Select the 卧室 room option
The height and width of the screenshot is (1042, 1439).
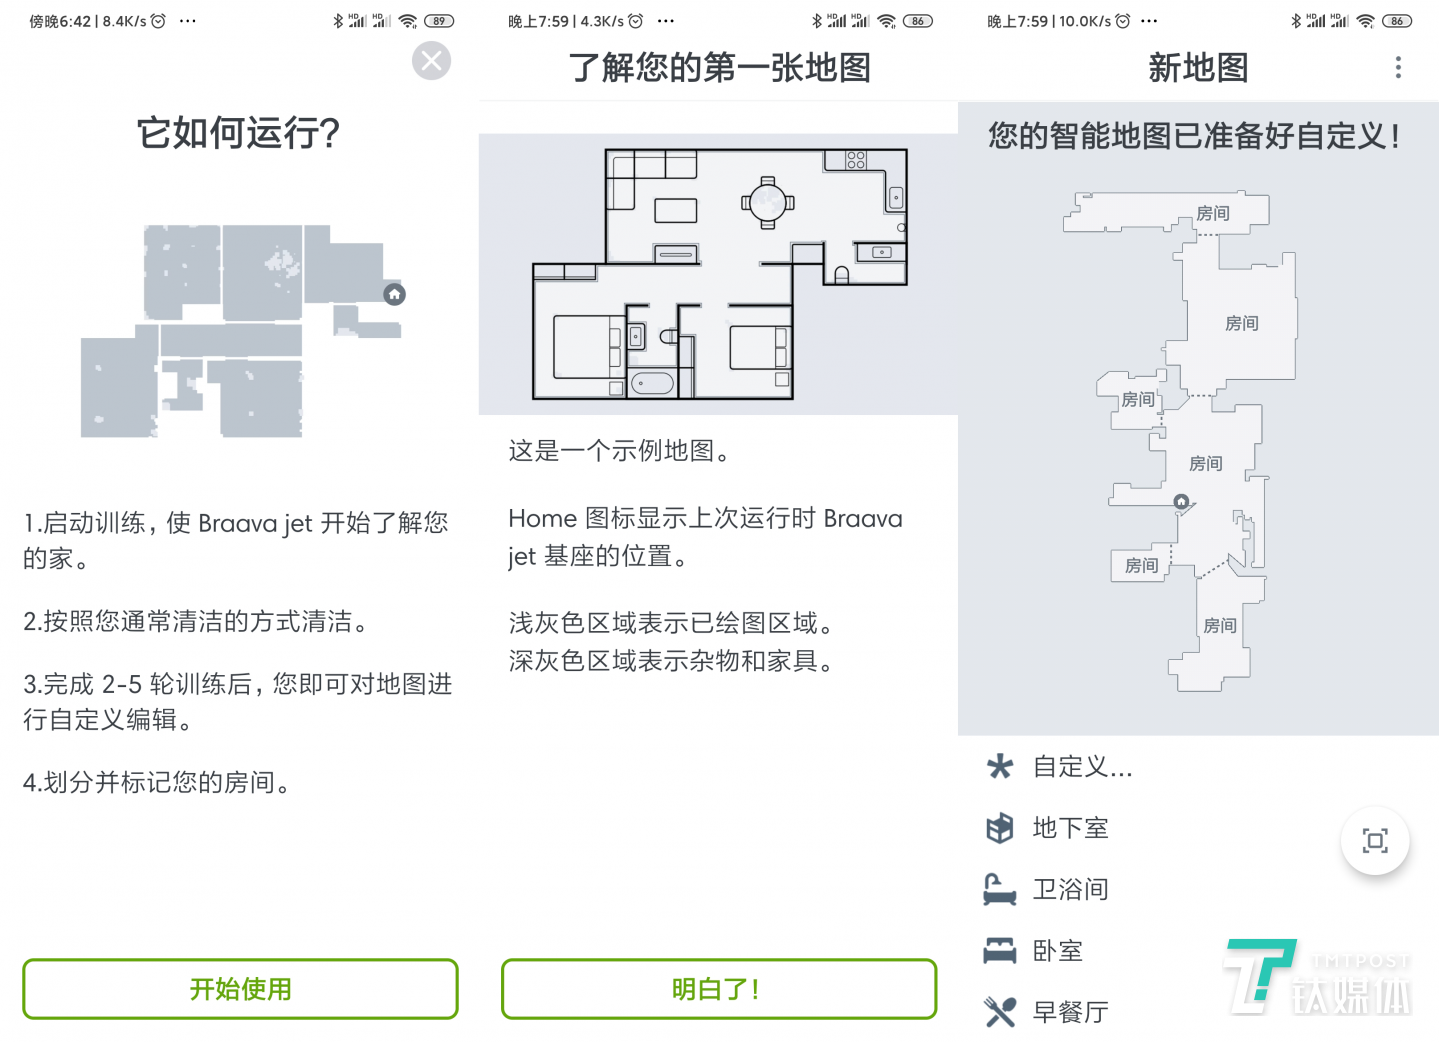click(1057, 950)
